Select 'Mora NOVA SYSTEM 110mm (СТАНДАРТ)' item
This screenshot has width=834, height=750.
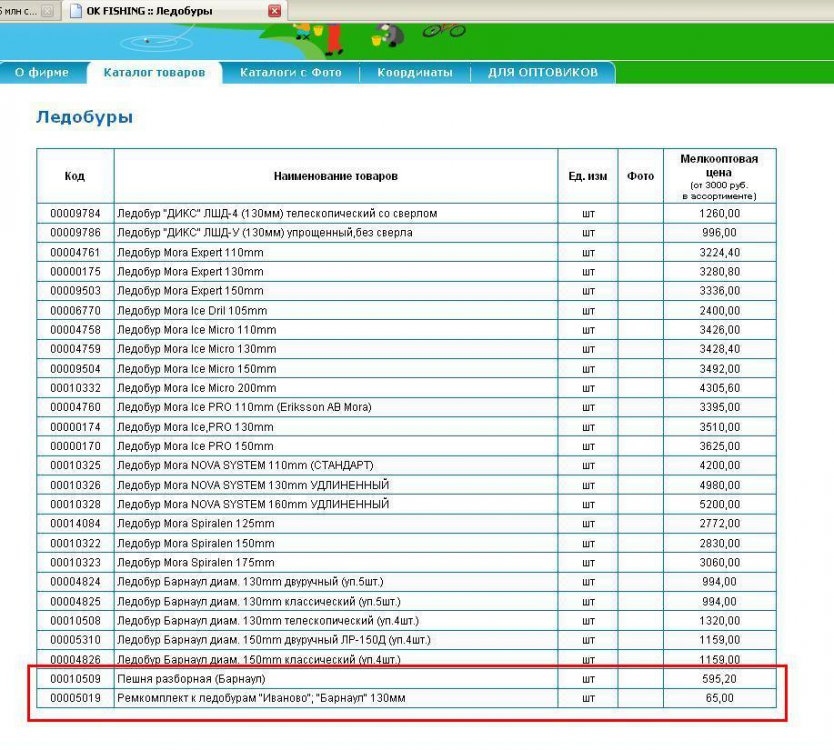point(245,465)
